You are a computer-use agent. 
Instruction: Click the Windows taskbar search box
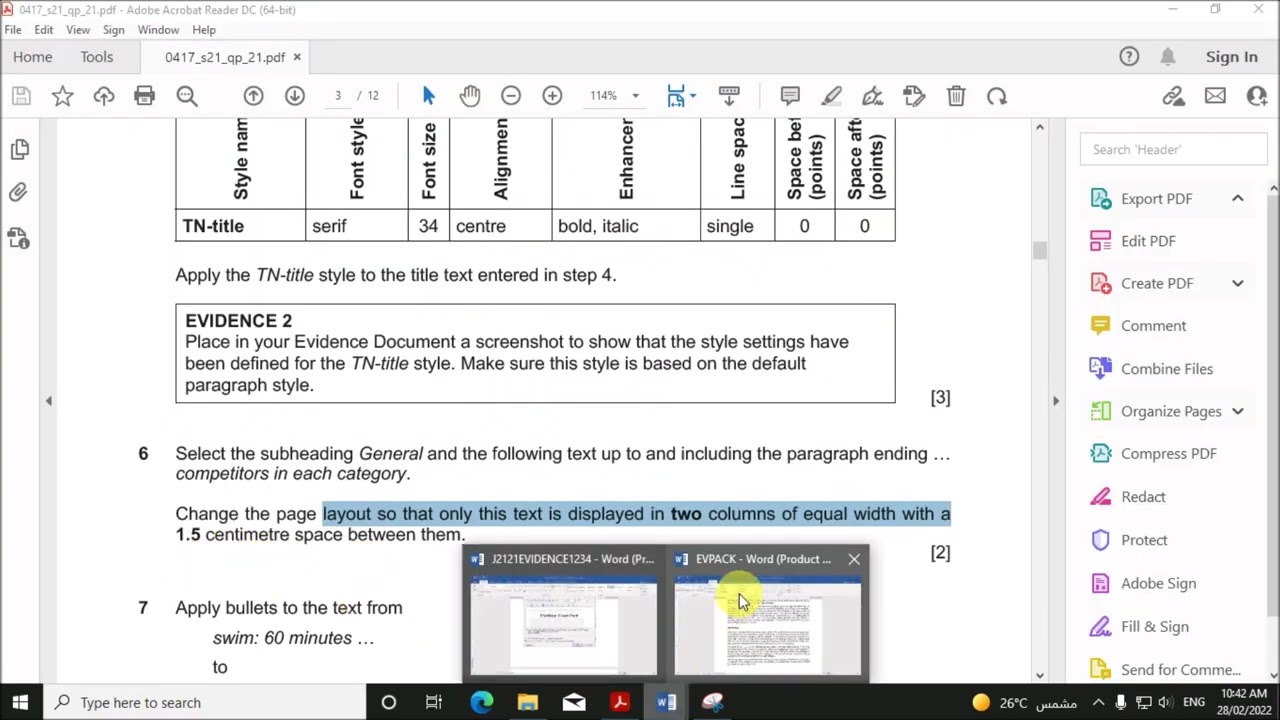pos(206,702)
